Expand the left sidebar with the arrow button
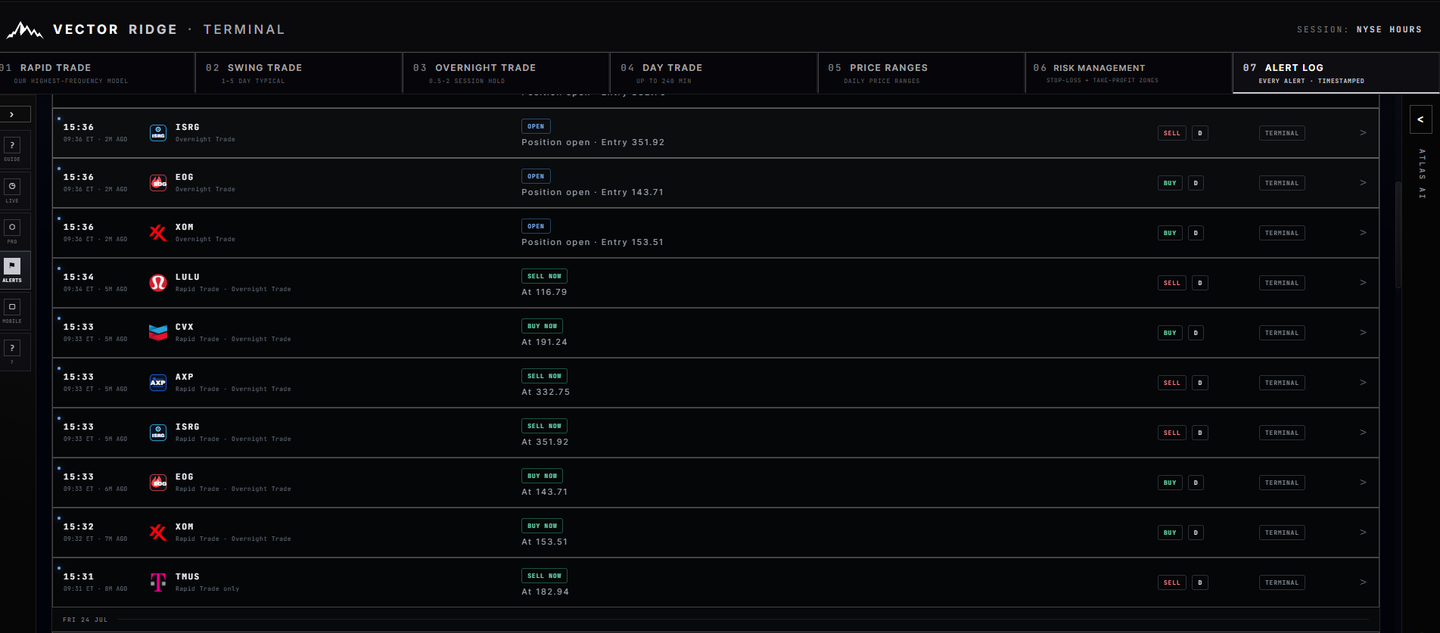 coord(12,115)
